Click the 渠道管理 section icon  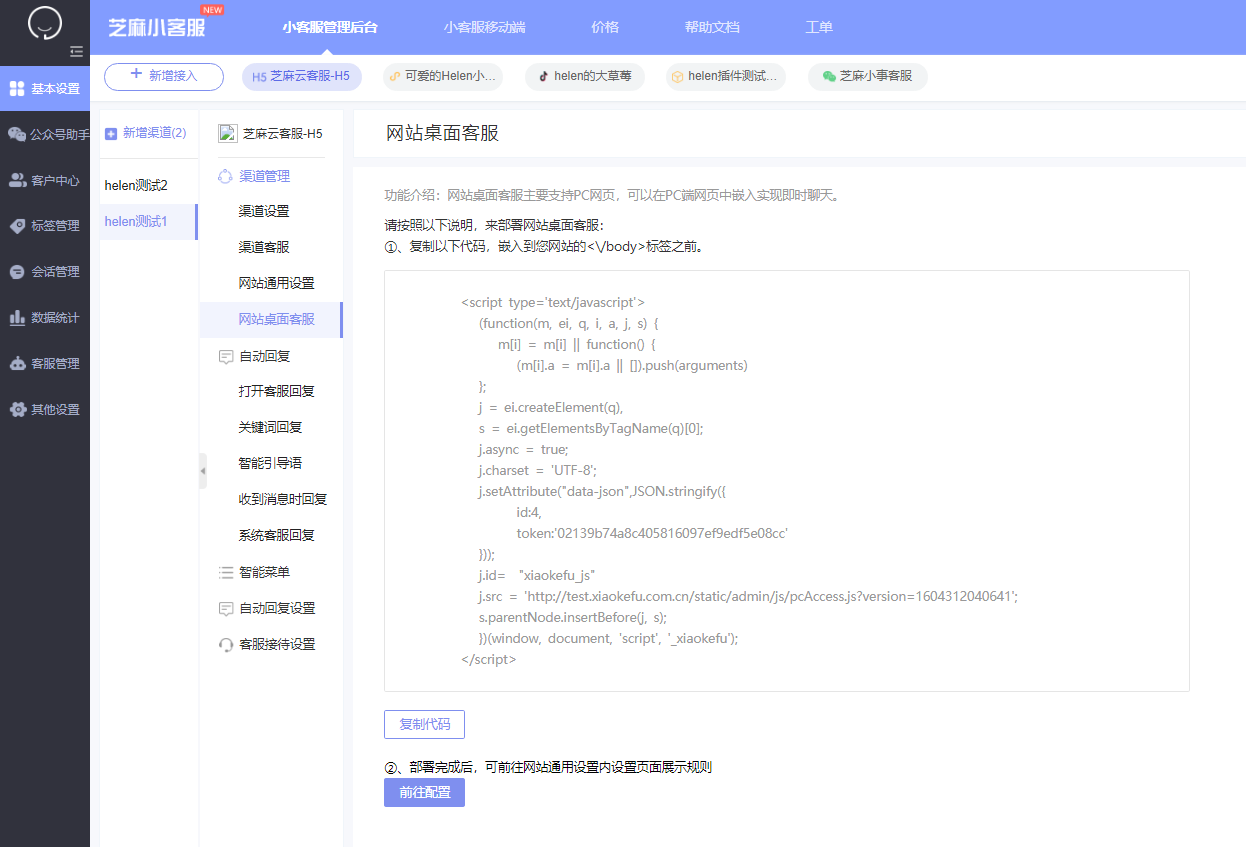click(x=225, y=176)
